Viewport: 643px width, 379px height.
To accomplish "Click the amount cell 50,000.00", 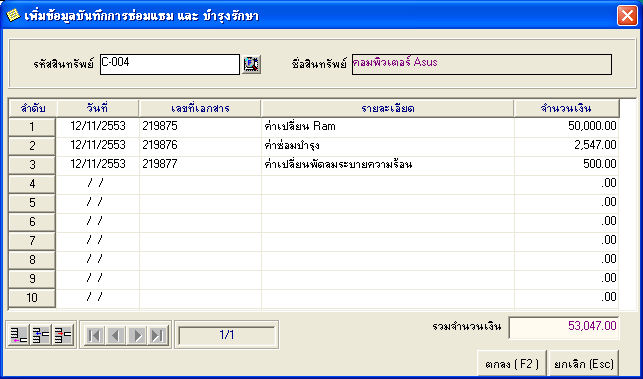I will 567,127.
